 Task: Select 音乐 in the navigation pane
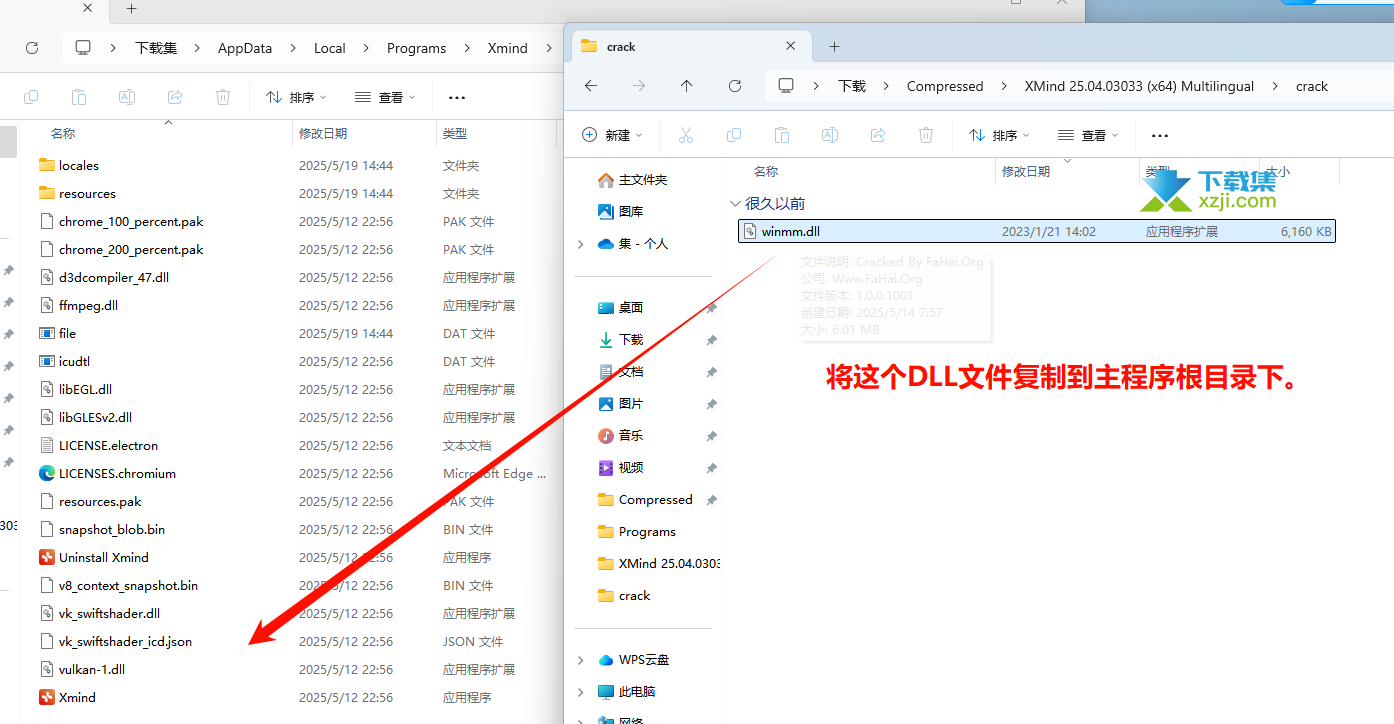pos(631,436)
